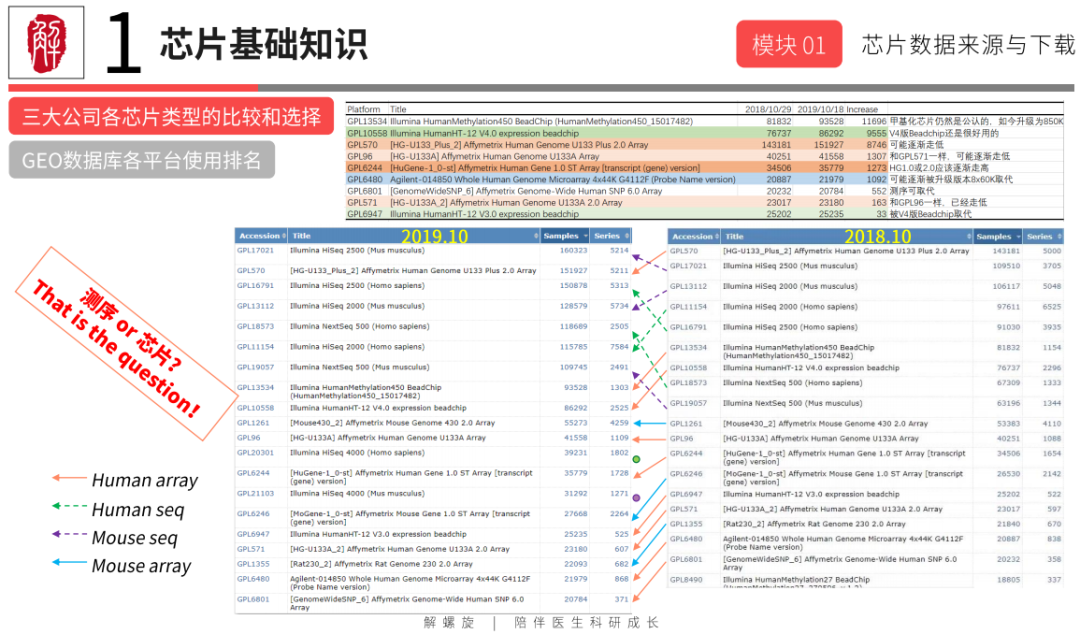Select the 三大公司各芯片类型的比较和选择 red banner
This screenshot has width=1080, height=634.
(x=171, y=116)
